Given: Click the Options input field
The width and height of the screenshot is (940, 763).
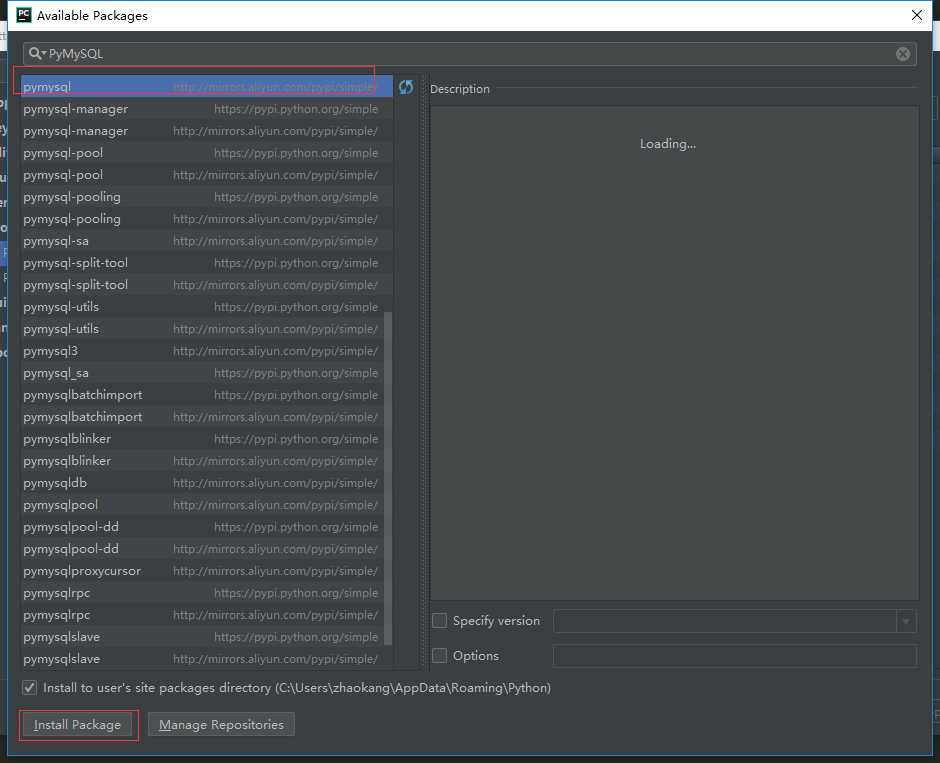Looking at the screenshot, I should [x=735, y=656].
